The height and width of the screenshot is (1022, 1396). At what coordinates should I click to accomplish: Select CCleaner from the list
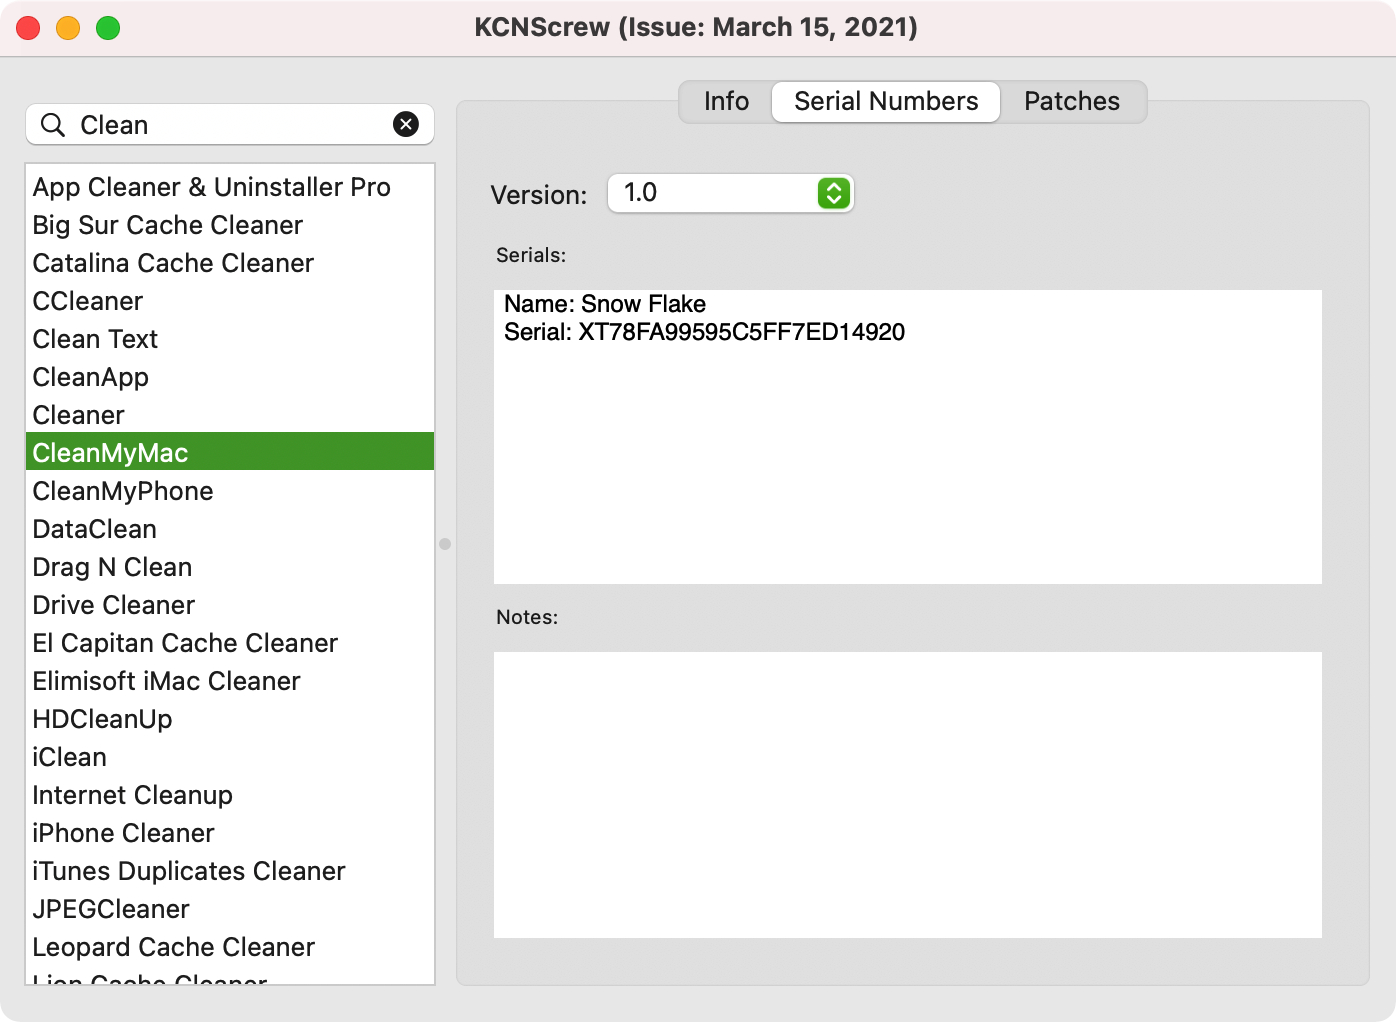88,301
